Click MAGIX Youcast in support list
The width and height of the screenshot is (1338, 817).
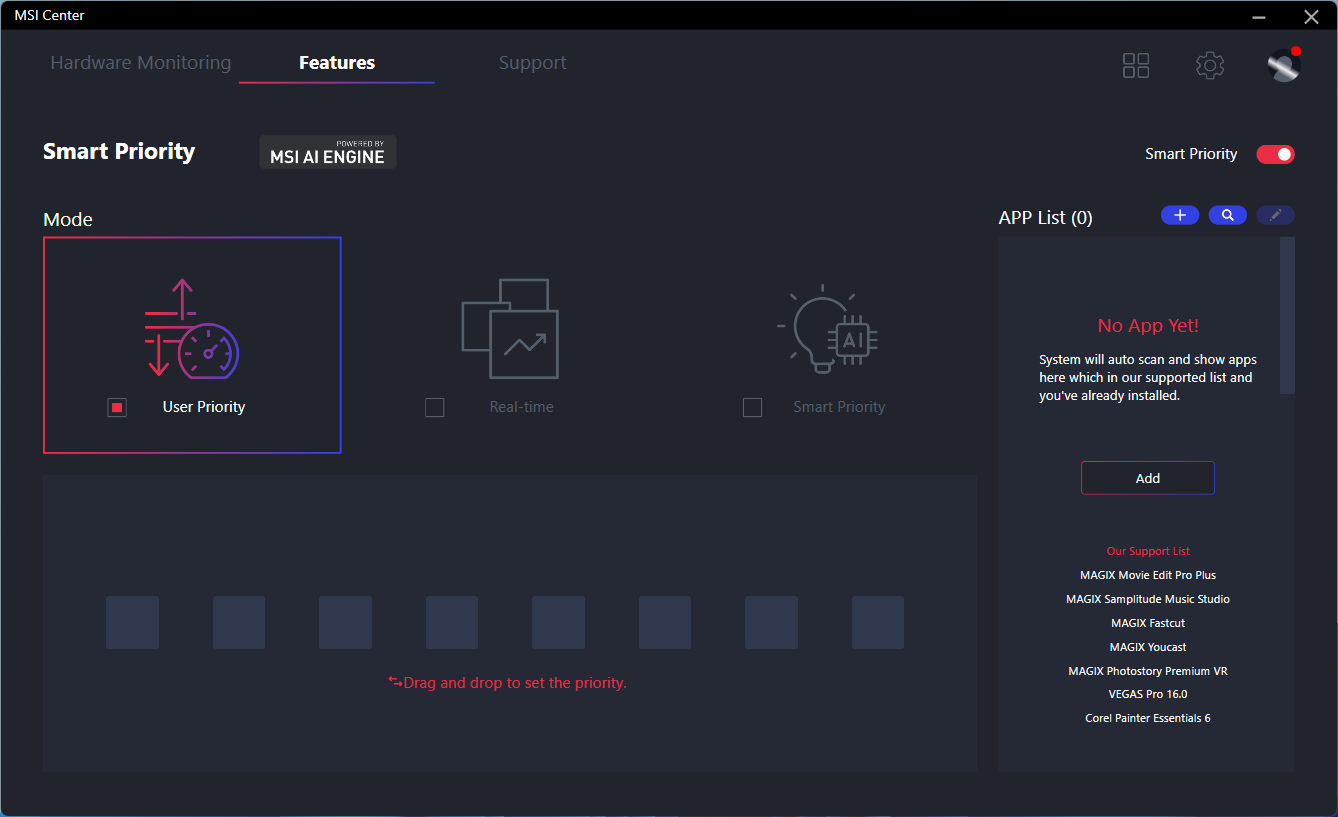click(x=1148, y=647)
